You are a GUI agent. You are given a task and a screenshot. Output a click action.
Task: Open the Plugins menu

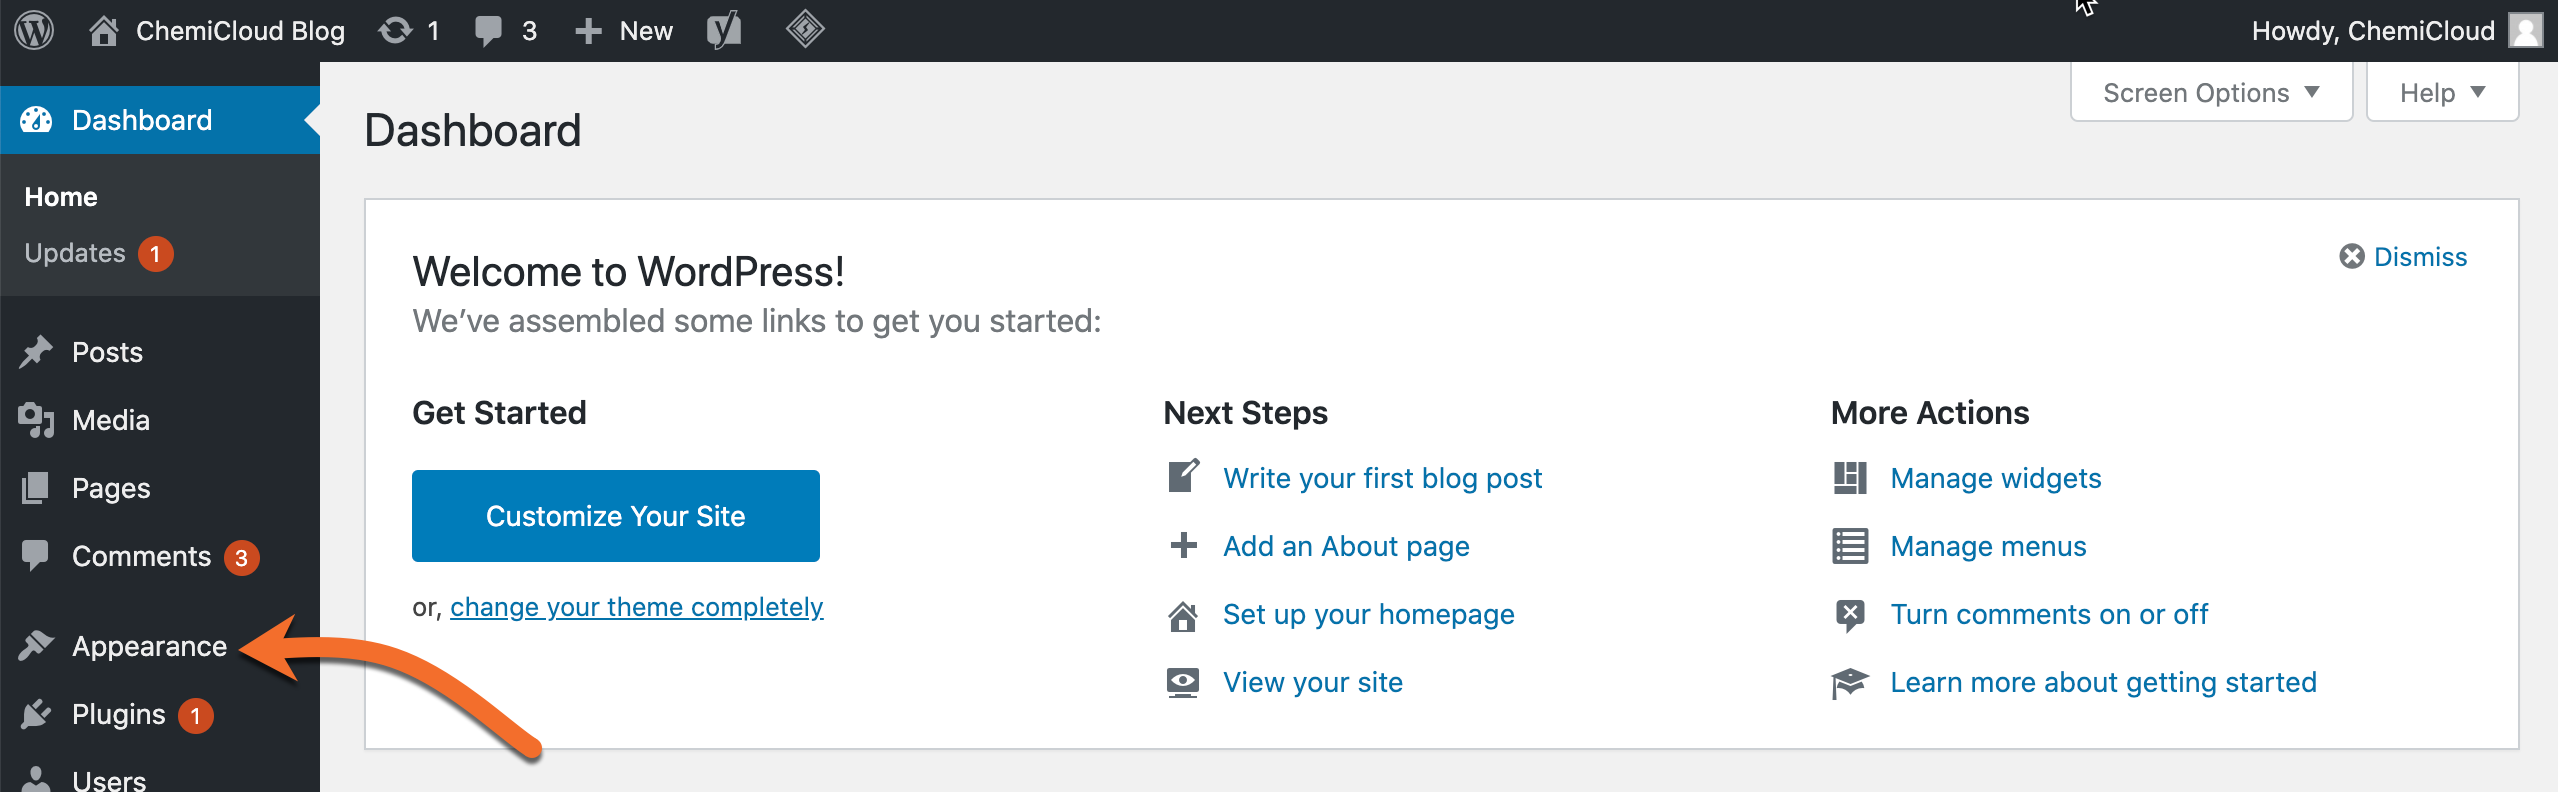pyautogui.click(x=118, y=714)
